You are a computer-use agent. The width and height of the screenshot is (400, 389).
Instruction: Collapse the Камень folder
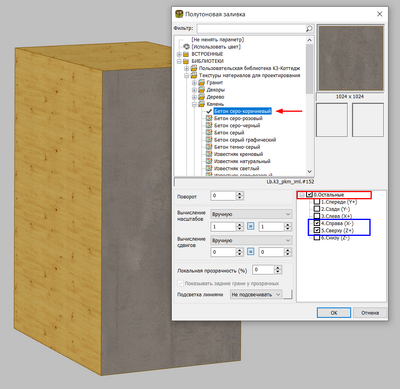click(194, 104)
